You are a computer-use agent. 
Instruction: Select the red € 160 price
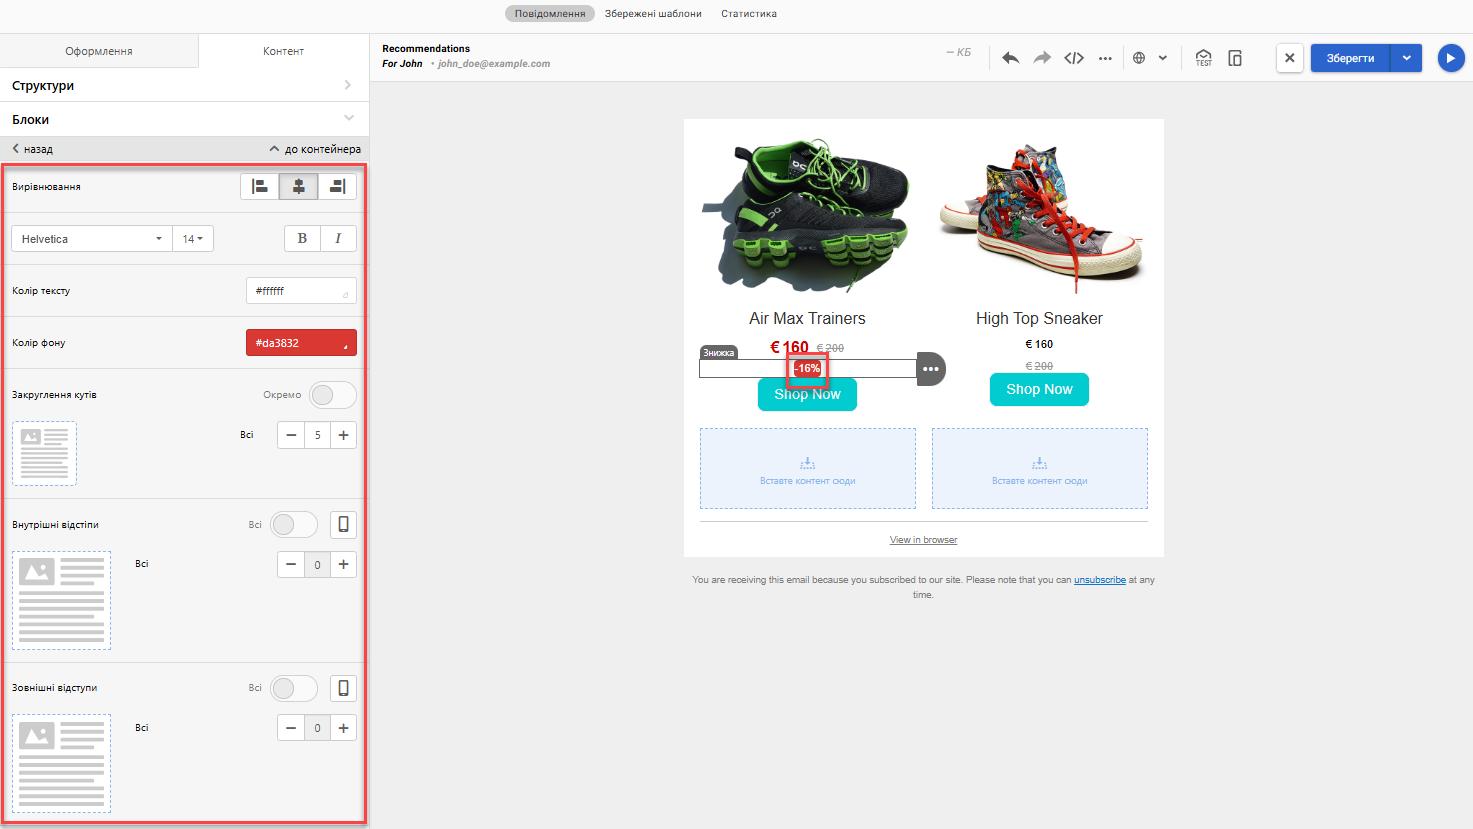click(789, 347)
